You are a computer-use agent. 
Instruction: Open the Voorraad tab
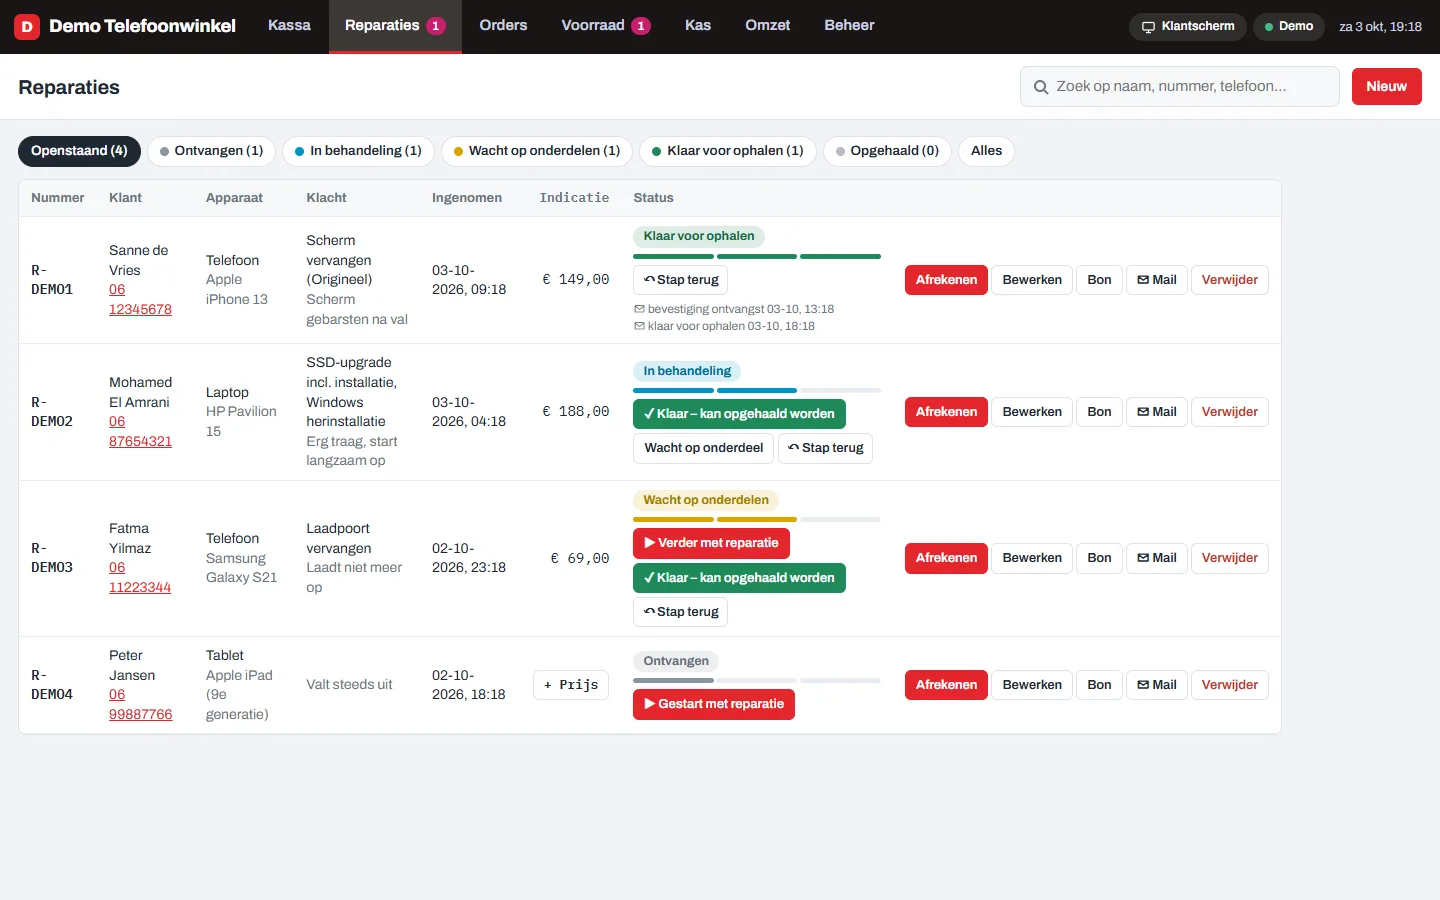(606, 26)
